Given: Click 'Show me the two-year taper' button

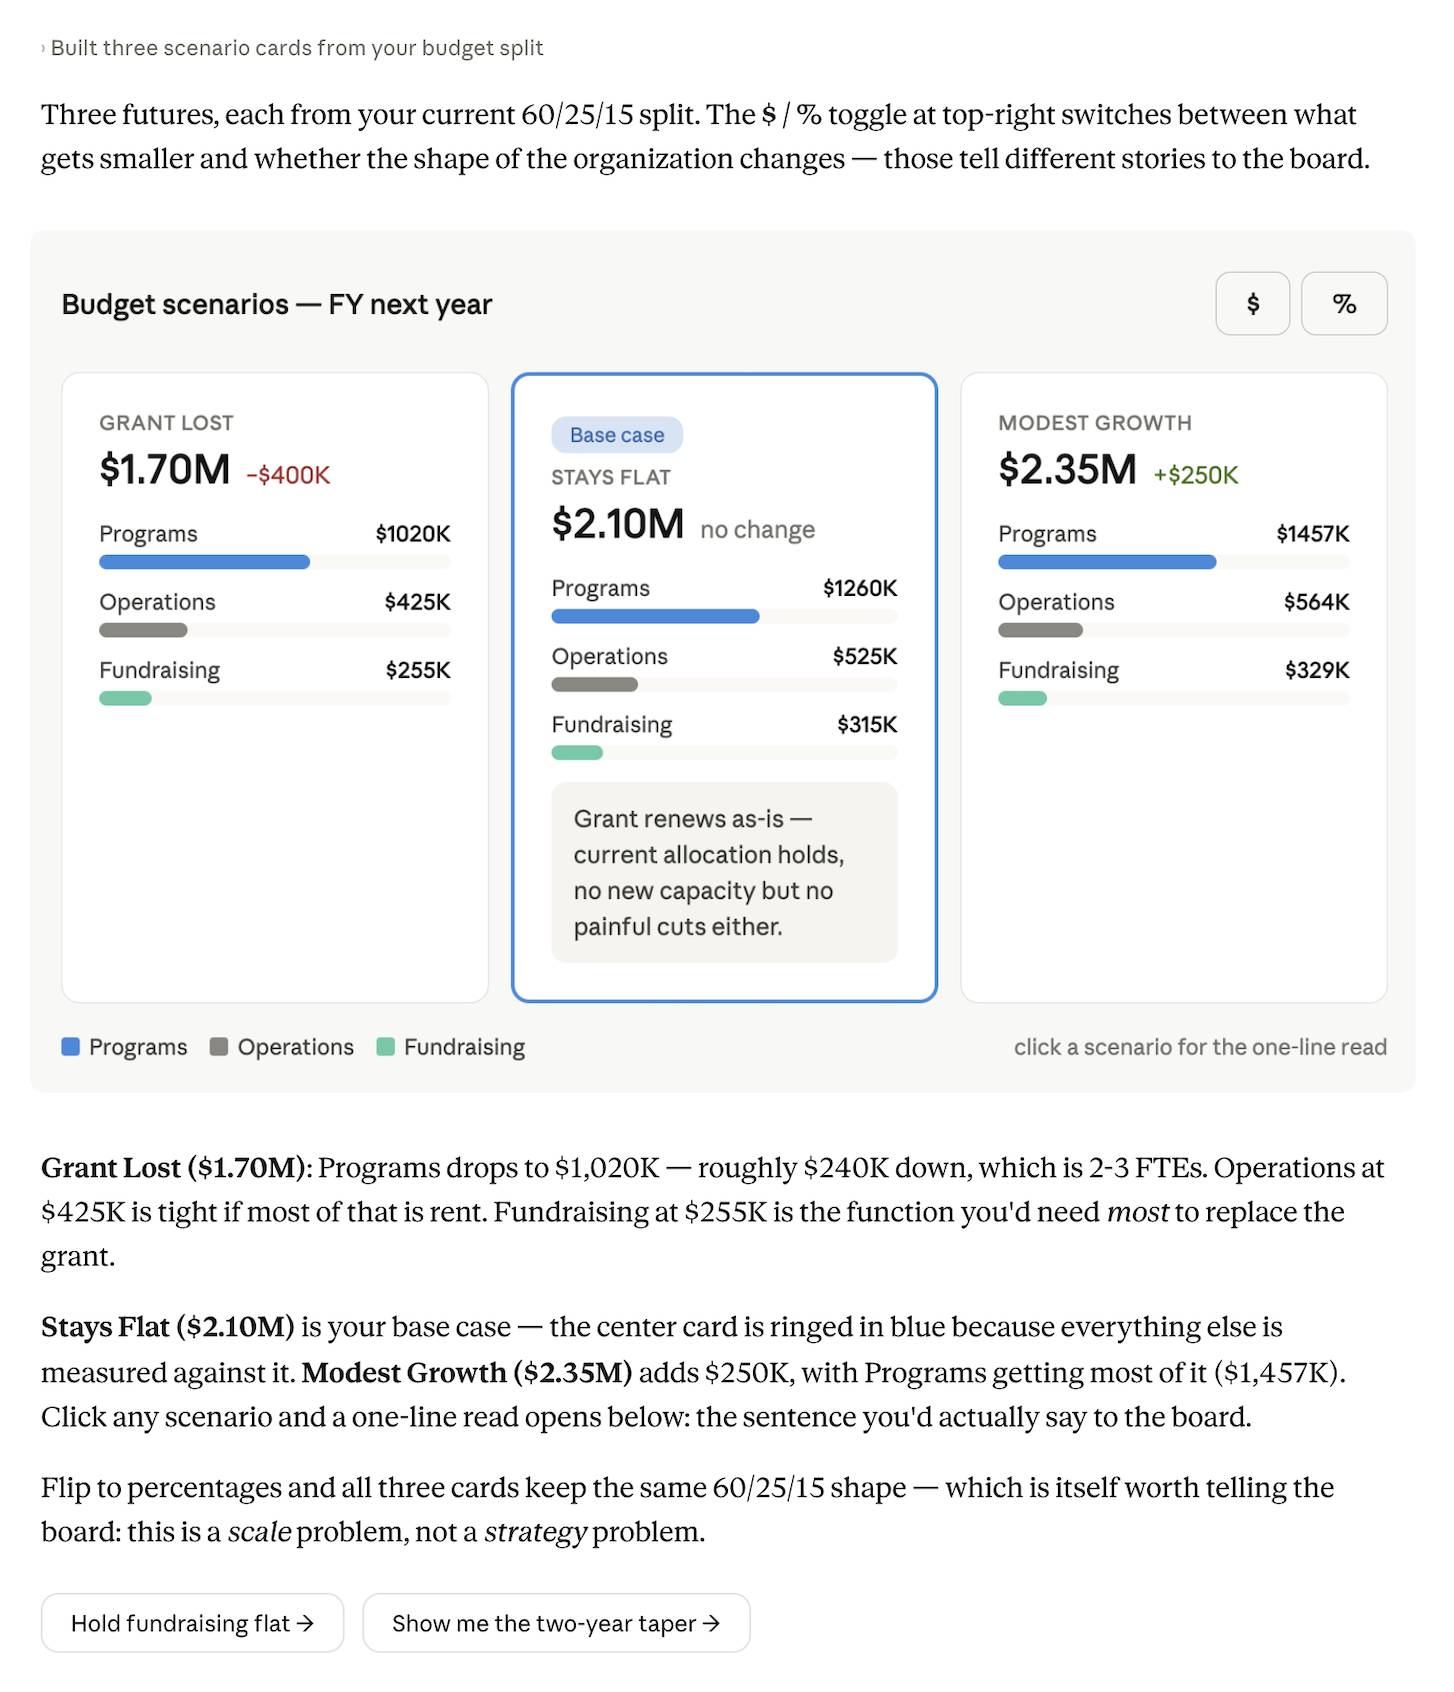Looking at the screenshot, I should pyautogui.click(x=555, y=1622).
